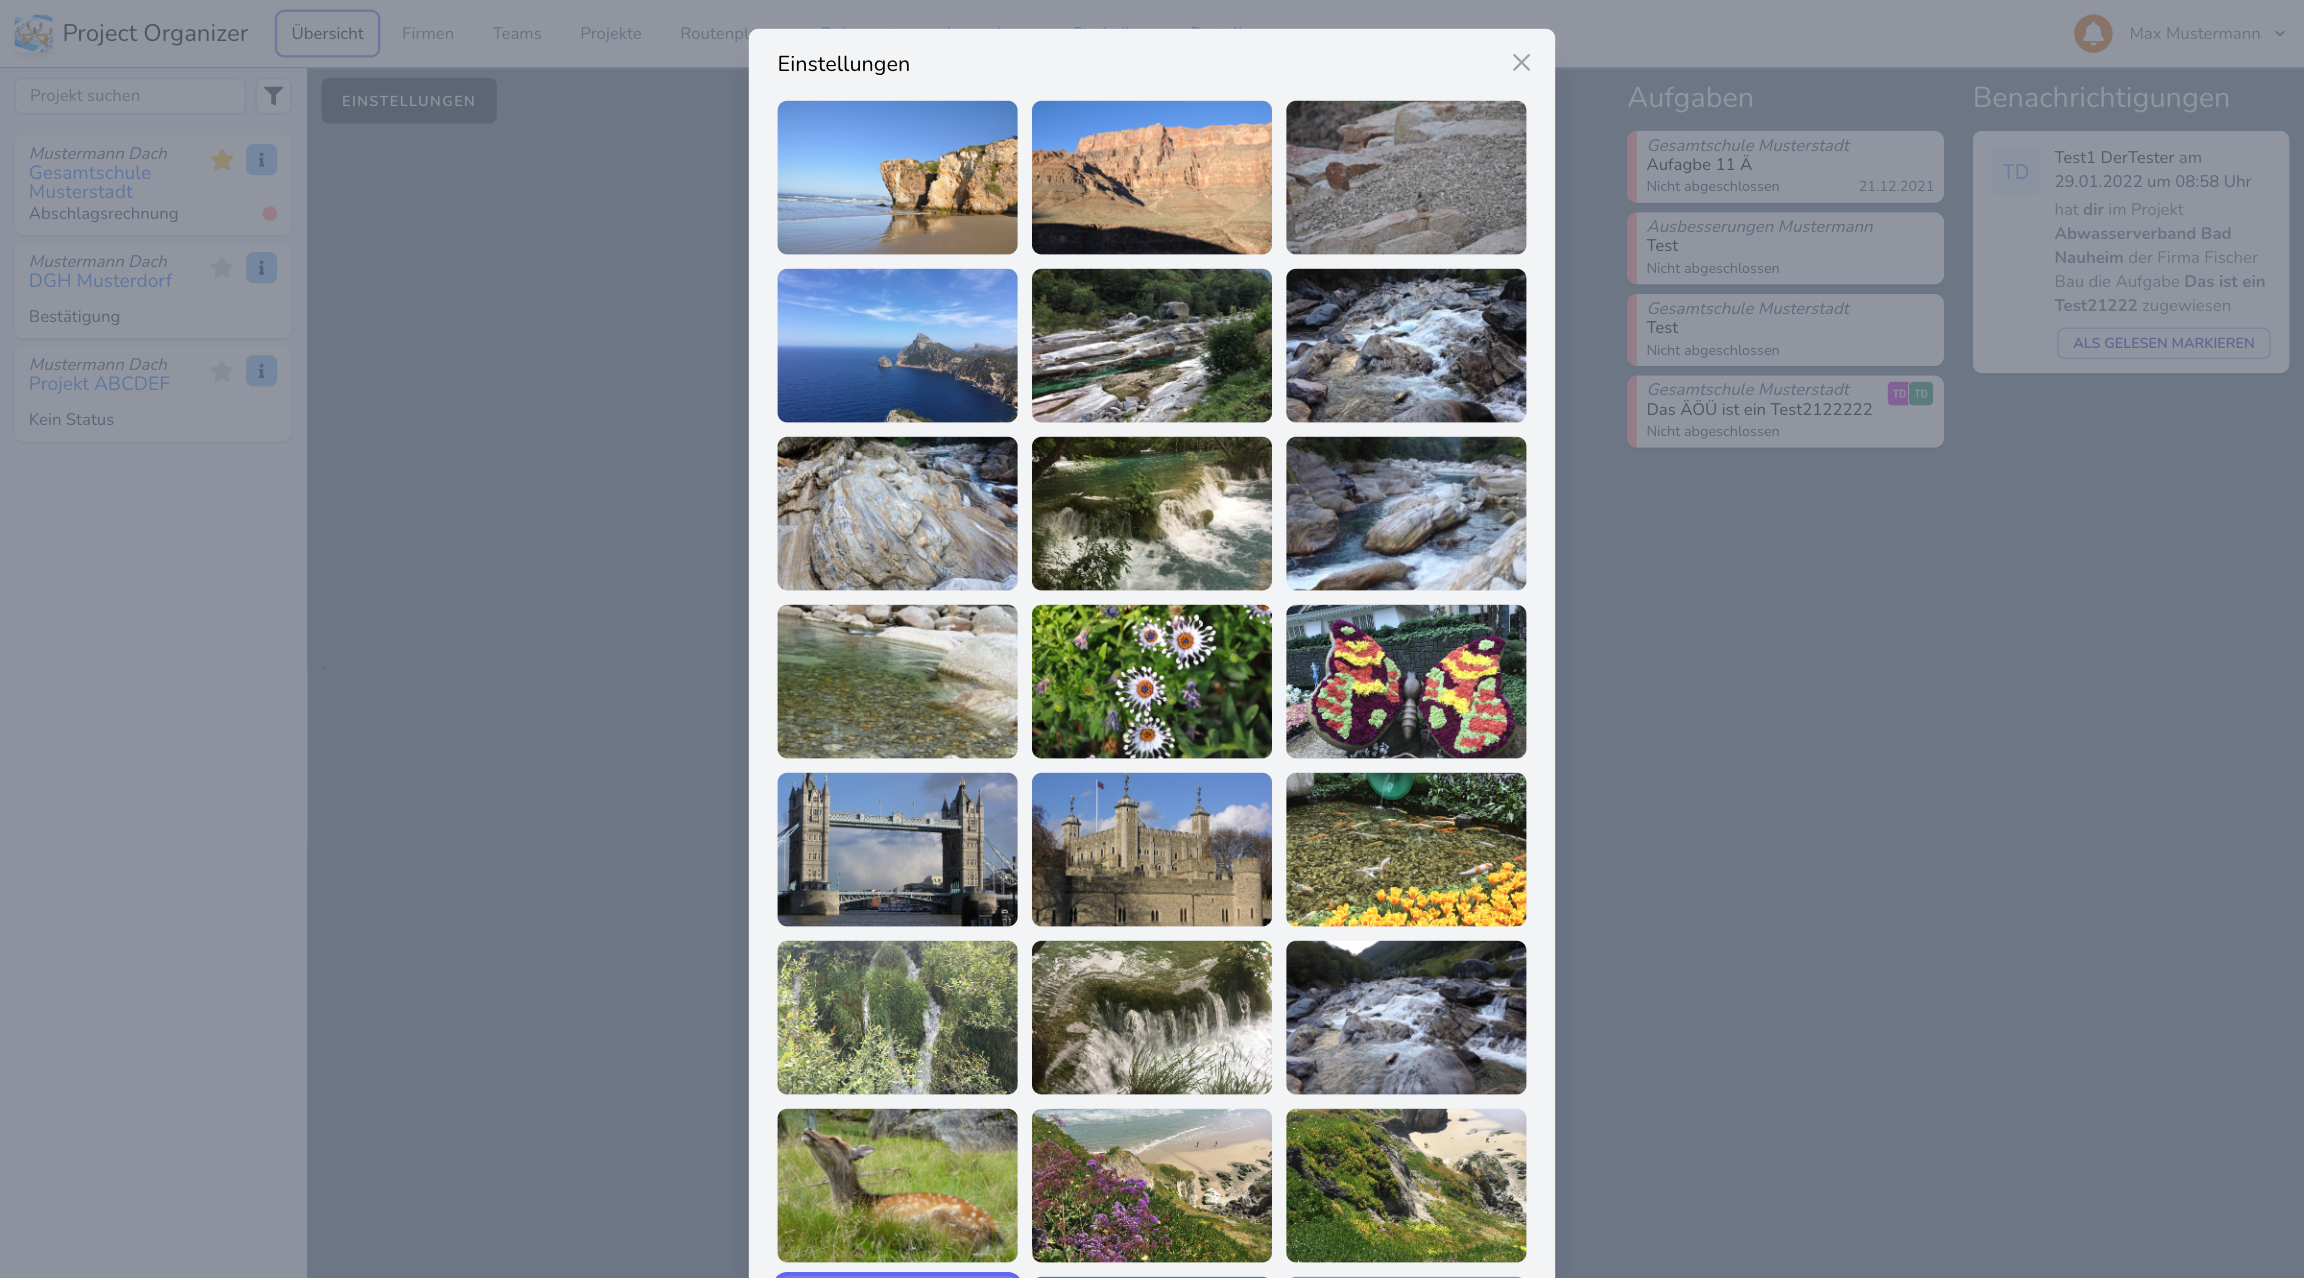Click ALS GELESEN MARKIEREN button

click(x=2164, y=343)
